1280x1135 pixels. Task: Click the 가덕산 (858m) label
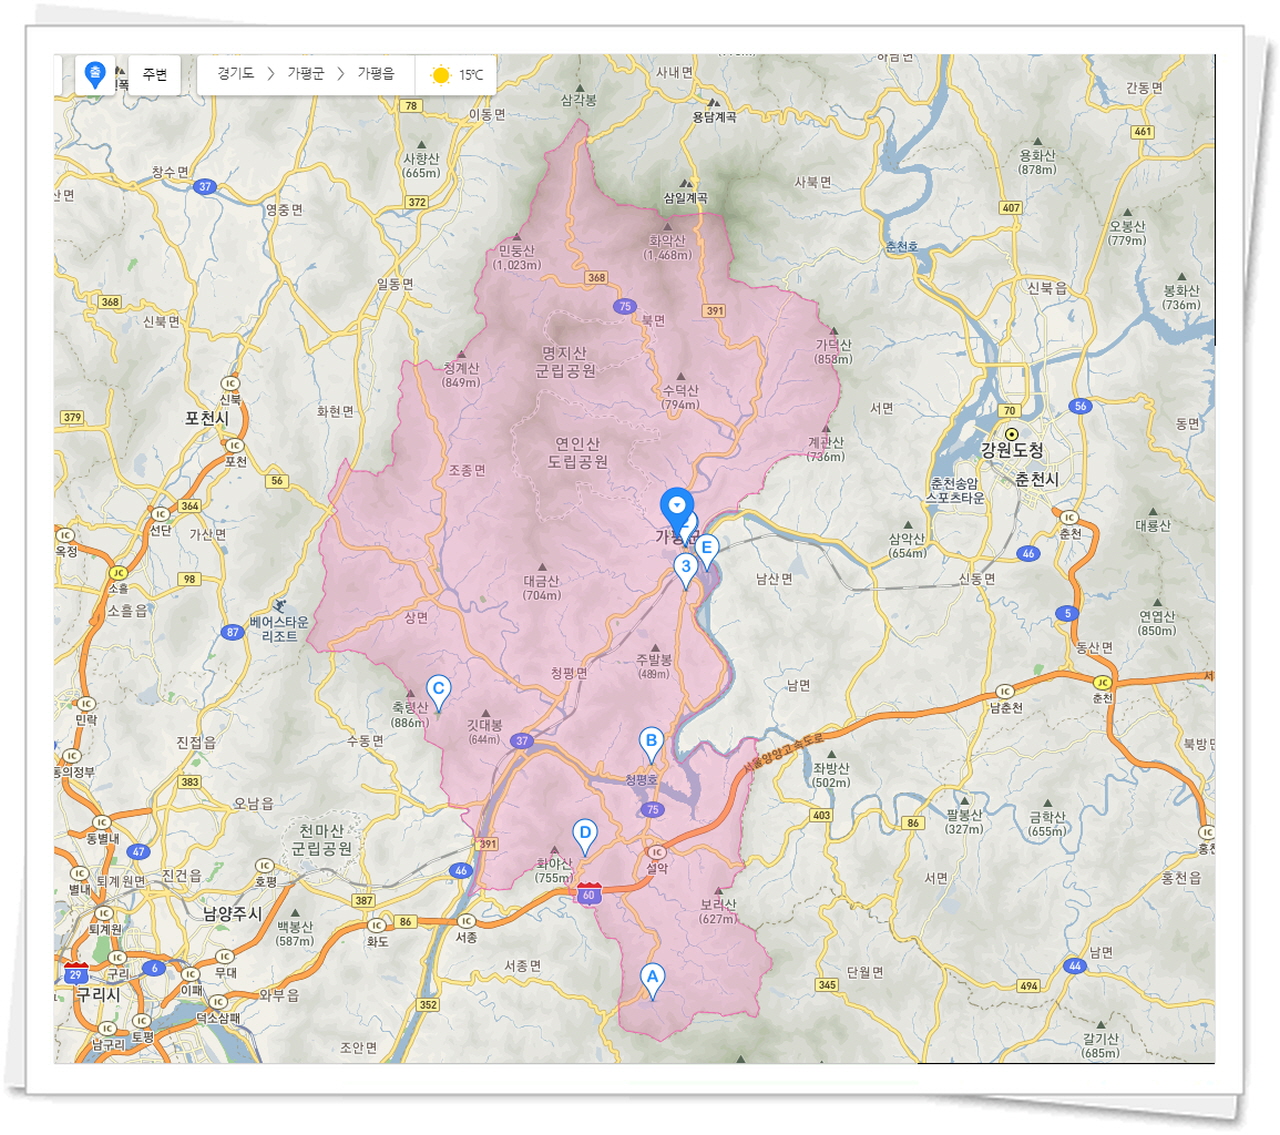click(x=833, y=351)
